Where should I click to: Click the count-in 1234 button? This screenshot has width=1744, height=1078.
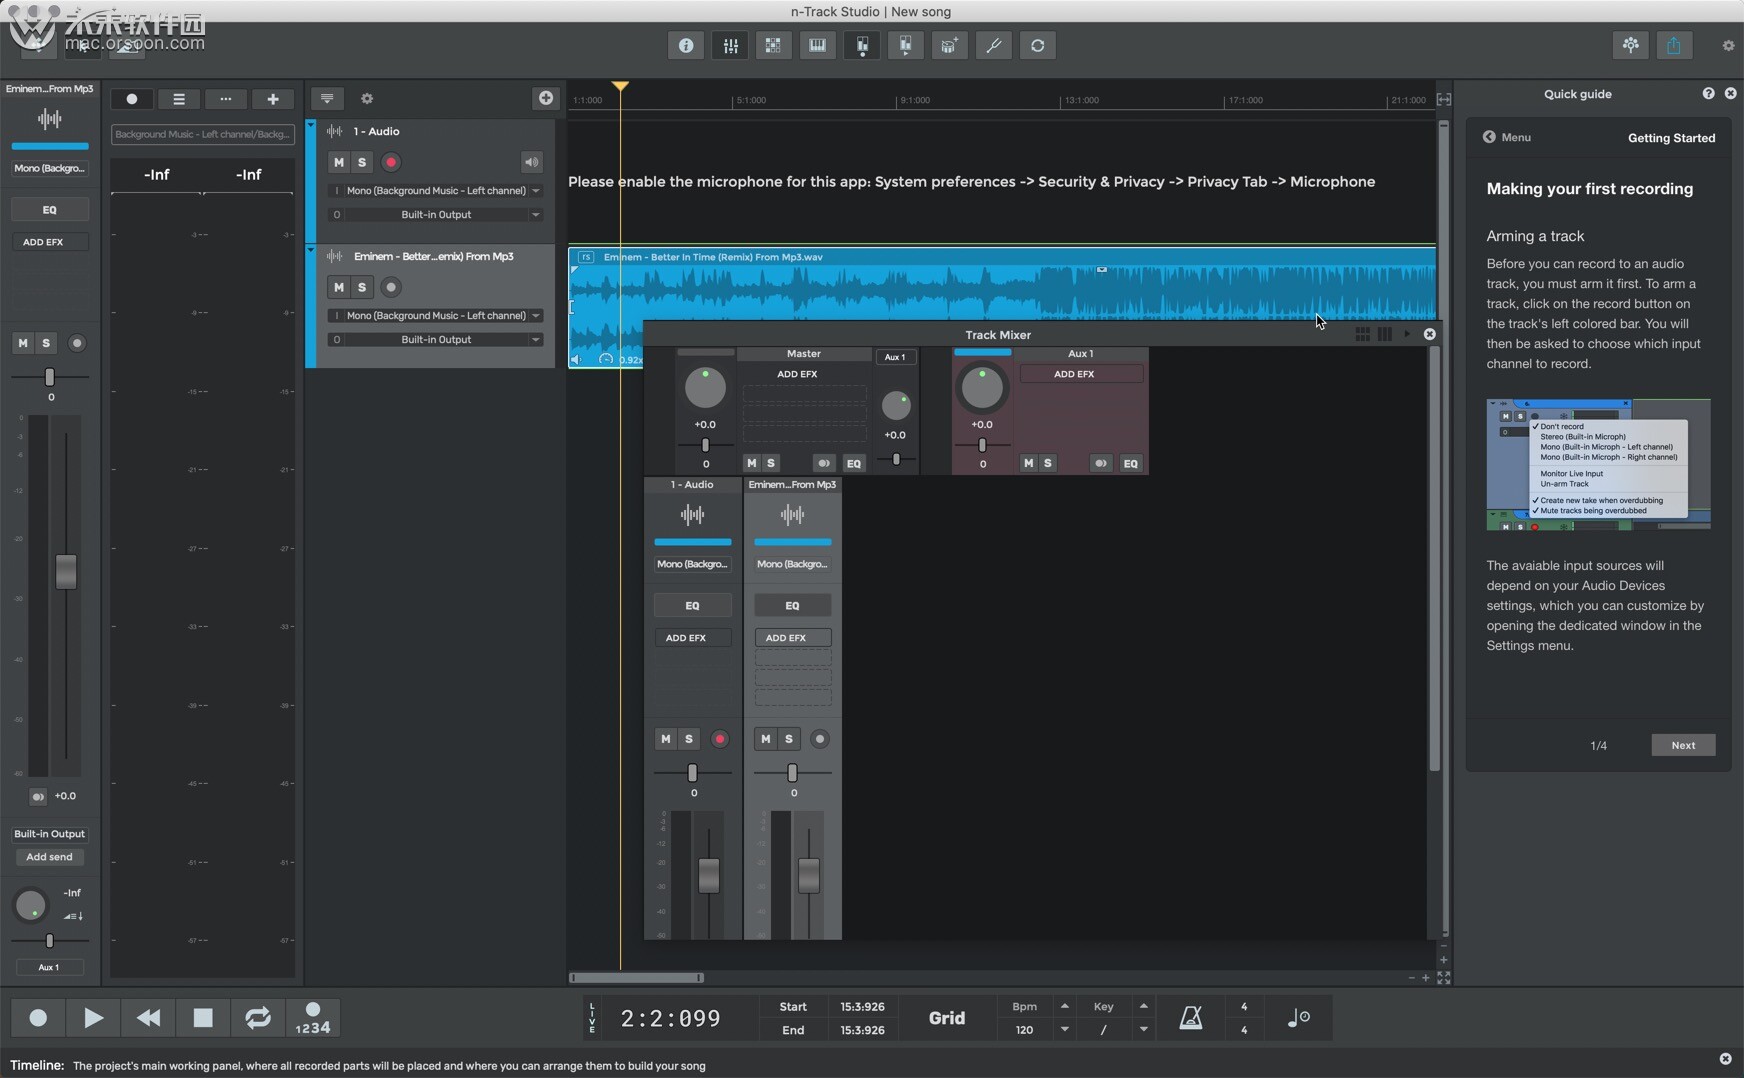coord(313,1018)
